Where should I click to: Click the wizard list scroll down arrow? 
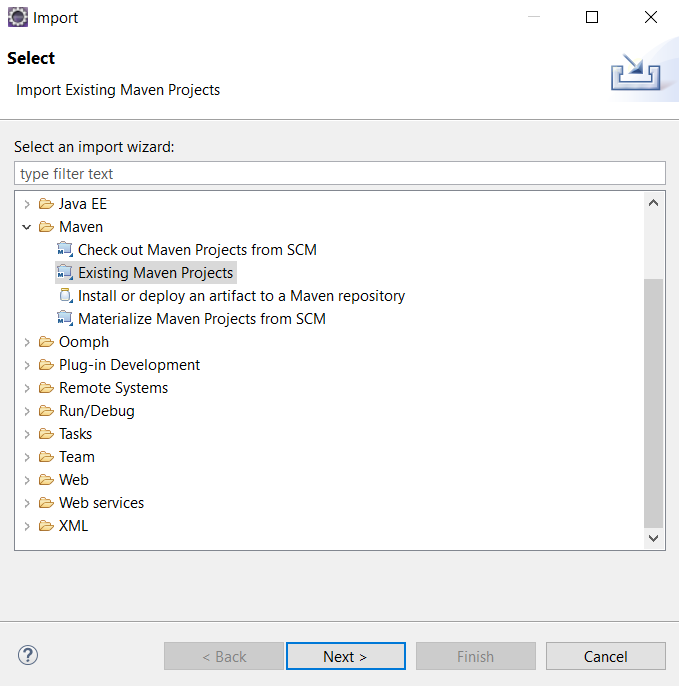pyautogui.click(x=654, y=538)
